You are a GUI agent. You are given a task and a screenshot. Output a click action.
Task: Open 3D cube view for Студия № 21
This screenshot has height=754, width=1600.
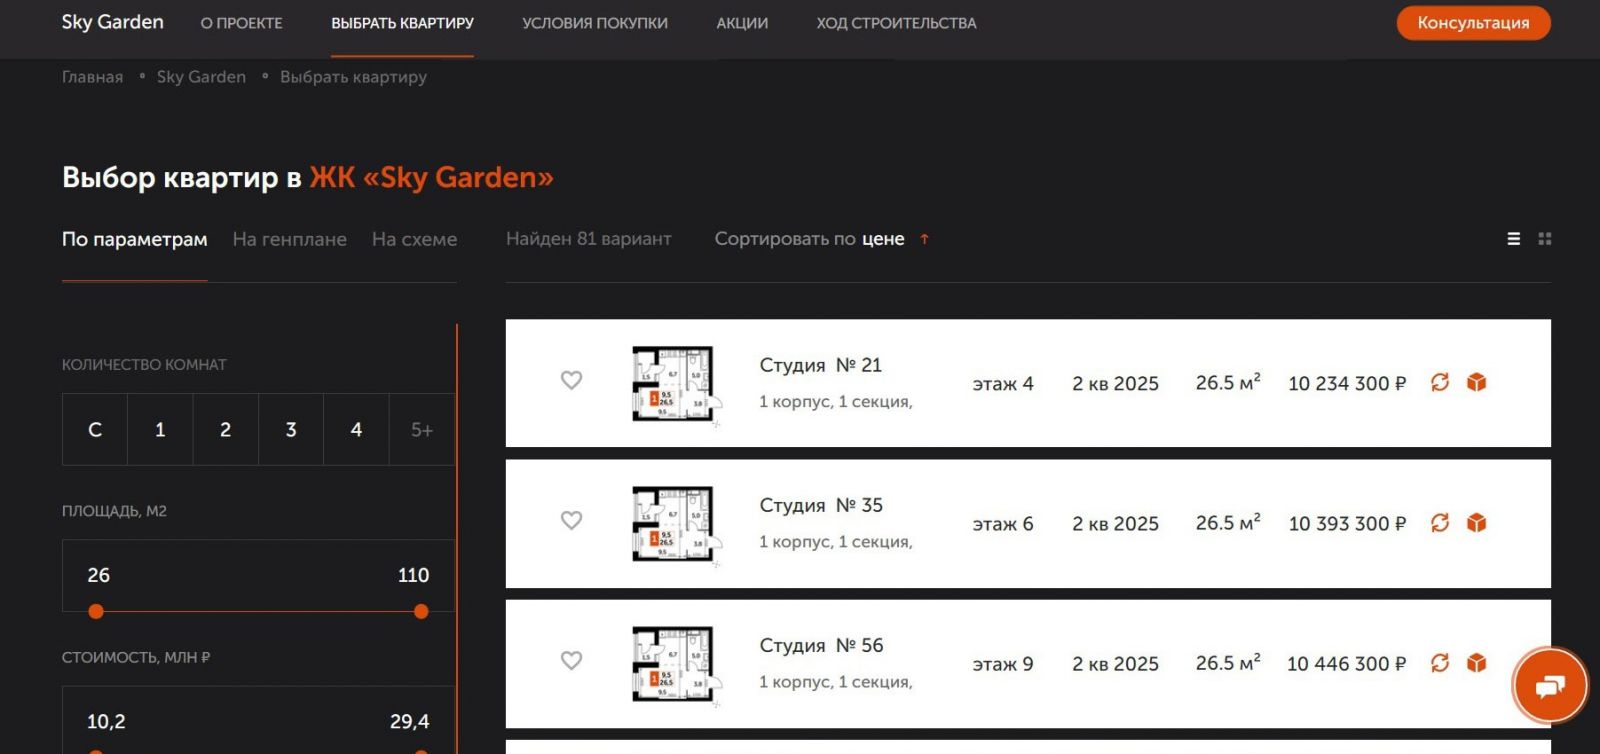[1476, 382]
